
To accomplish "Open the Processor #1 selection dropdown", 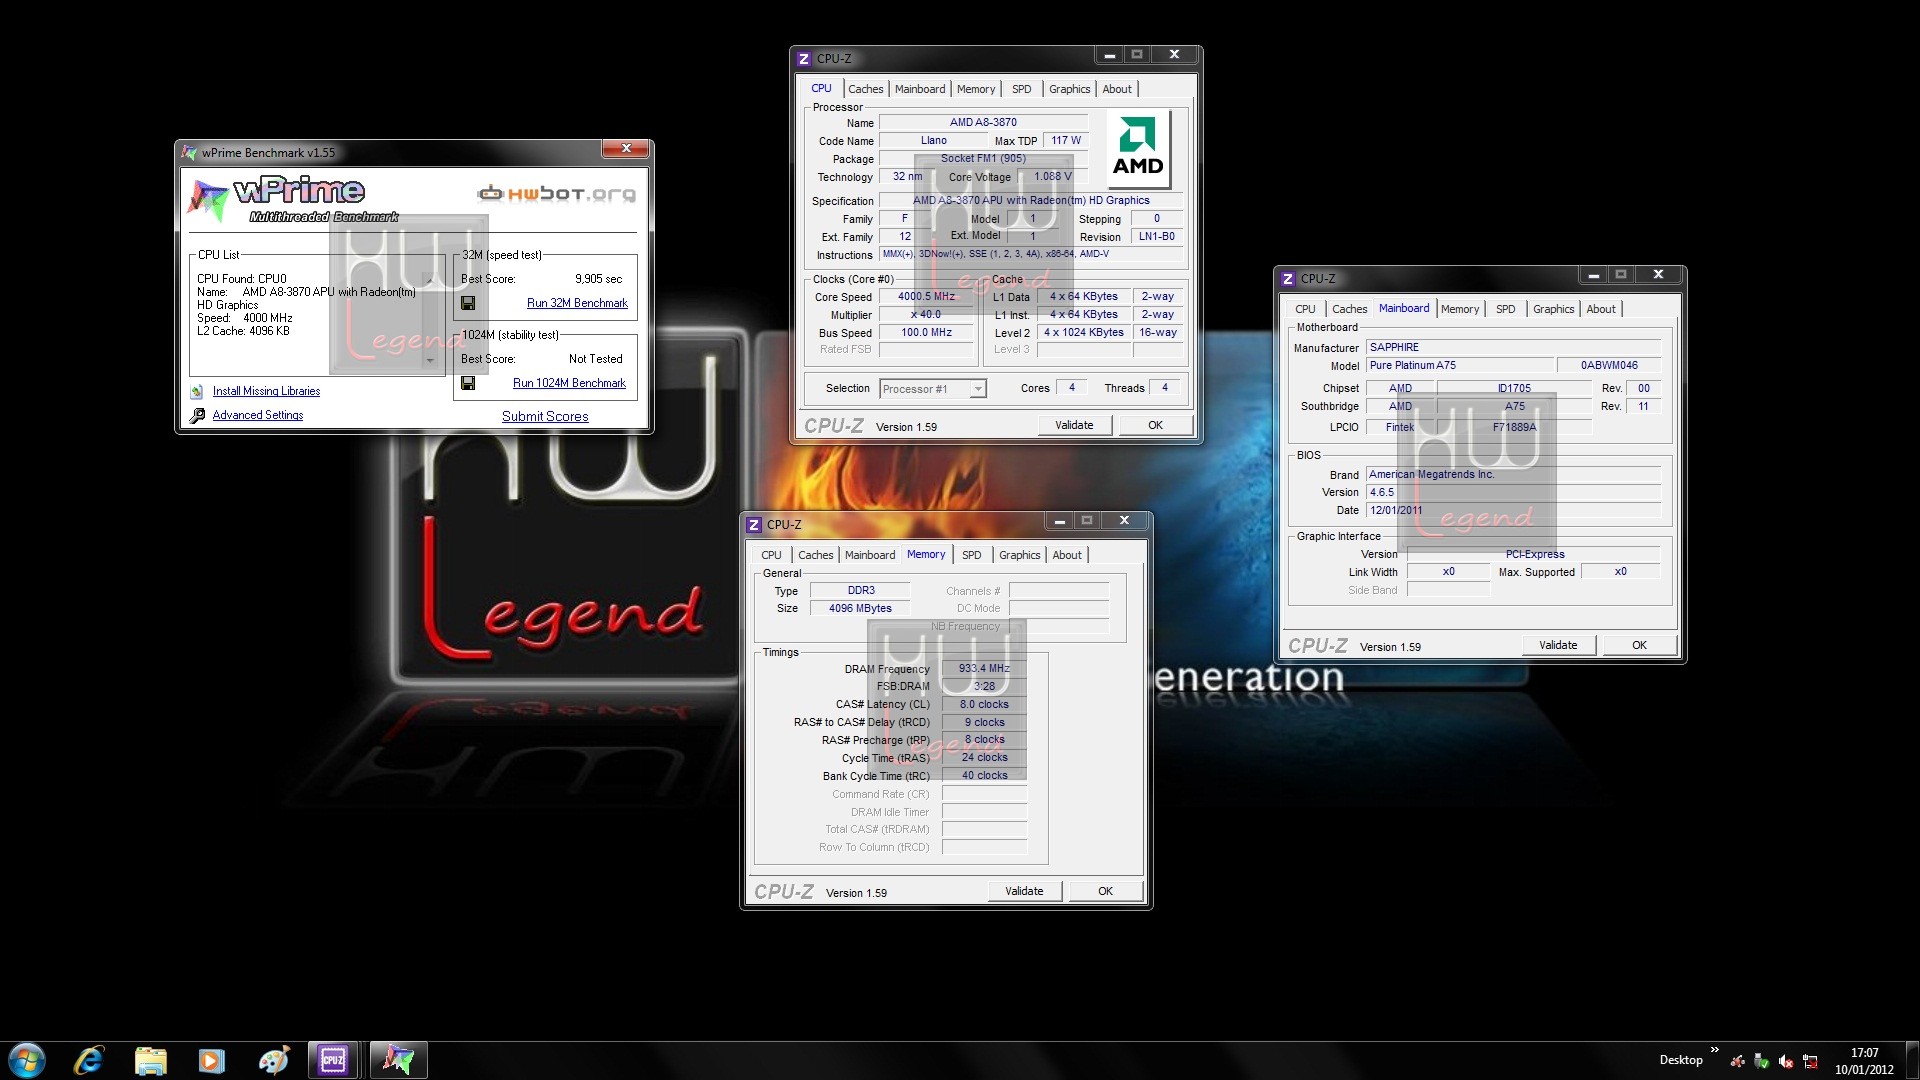I will coord(933,389).
